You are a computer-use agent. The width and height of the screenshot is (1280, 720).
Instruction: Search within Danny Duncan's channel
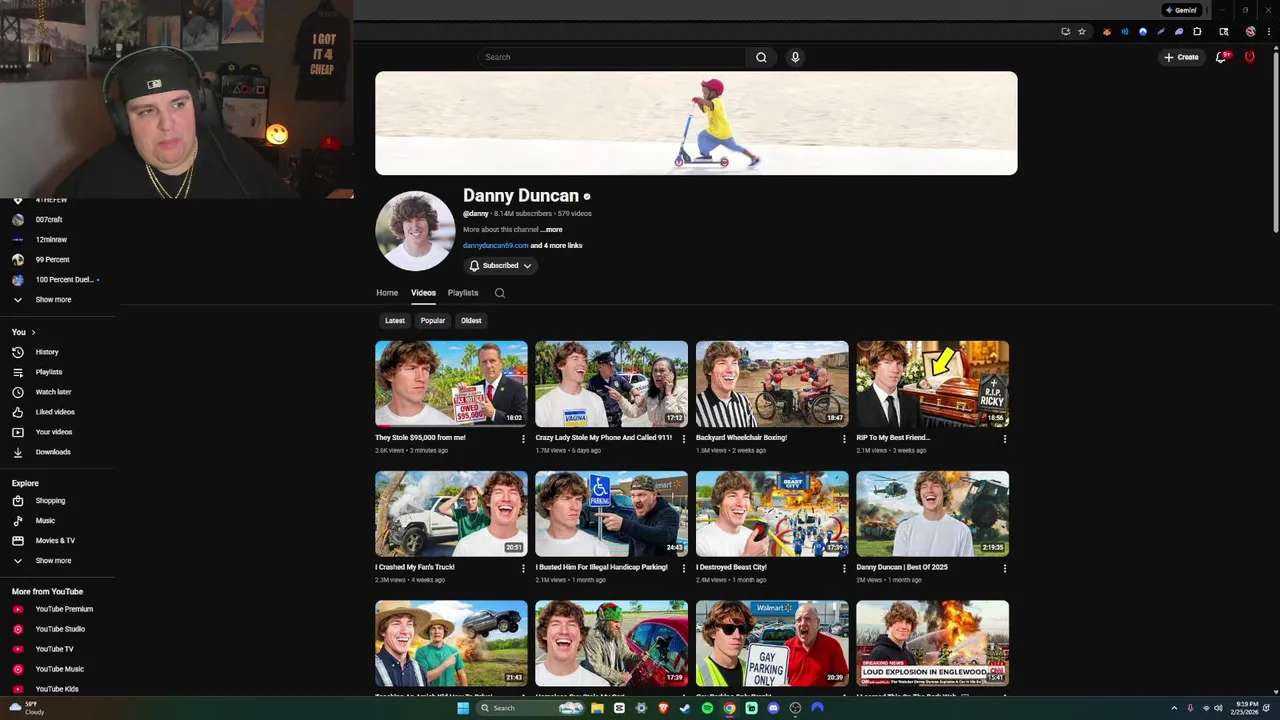(x=500, y=293)
